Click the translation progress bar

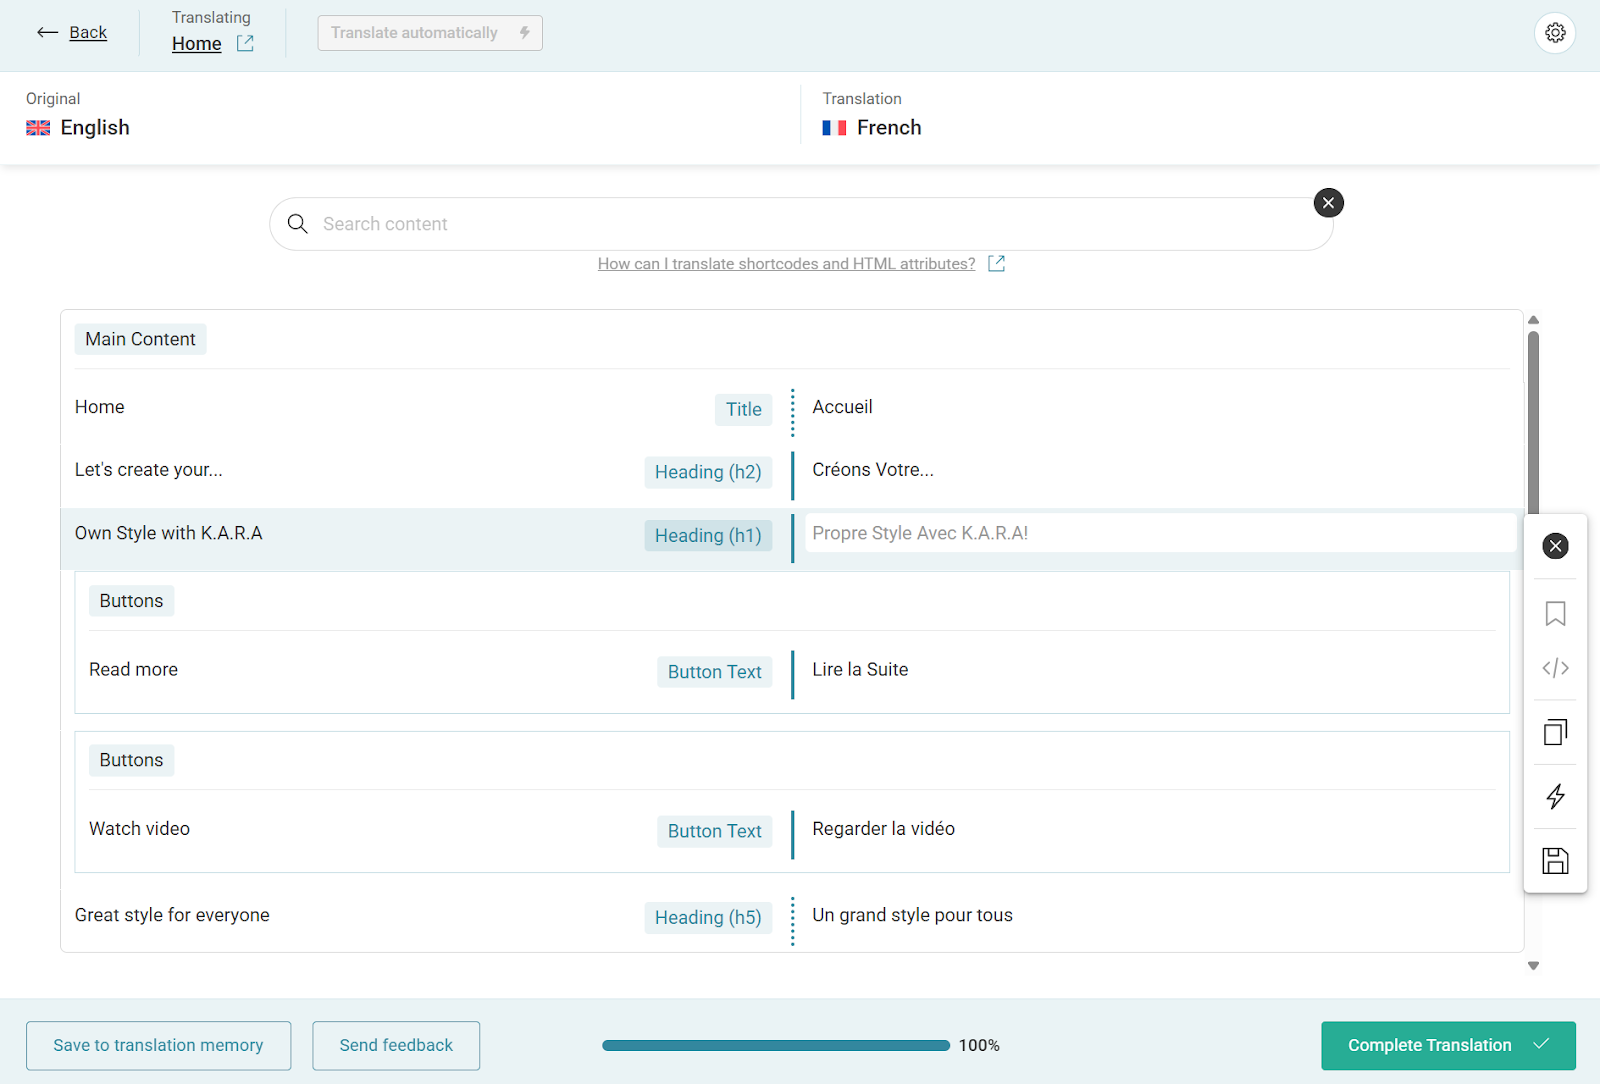(776, 1045)
